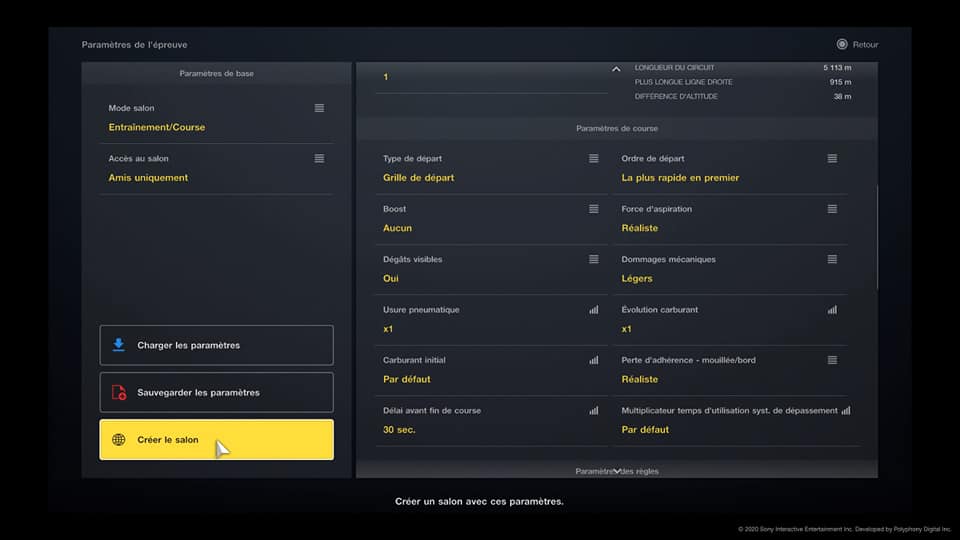Open the Paramètres des règles section header
This screenshot has height=540, width=960.
617,471
